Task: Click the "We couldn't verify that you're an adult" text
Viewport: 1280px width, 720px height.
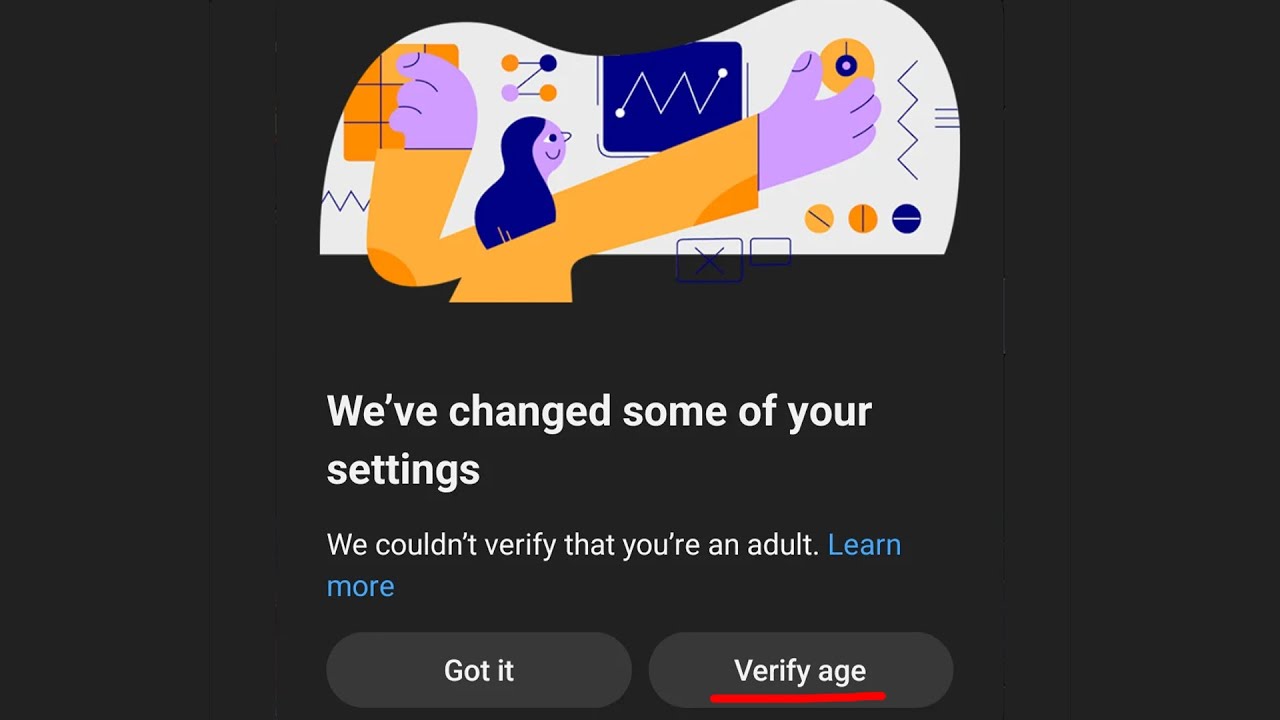Action: 573,545
